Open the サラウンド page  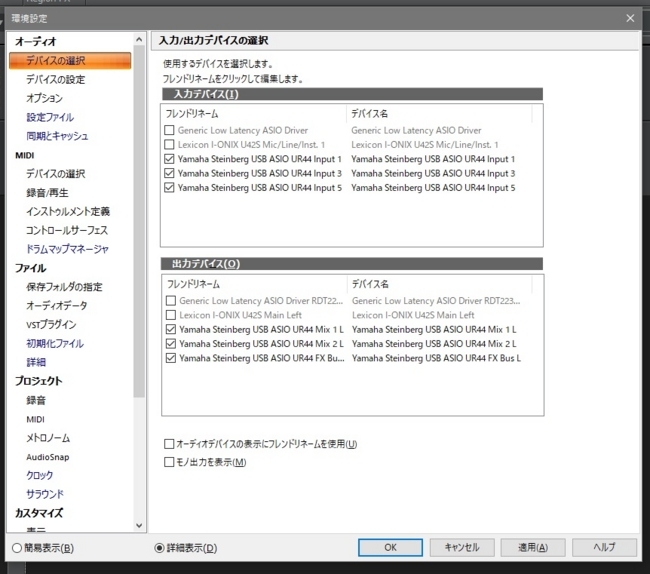[x=45, y=494]
